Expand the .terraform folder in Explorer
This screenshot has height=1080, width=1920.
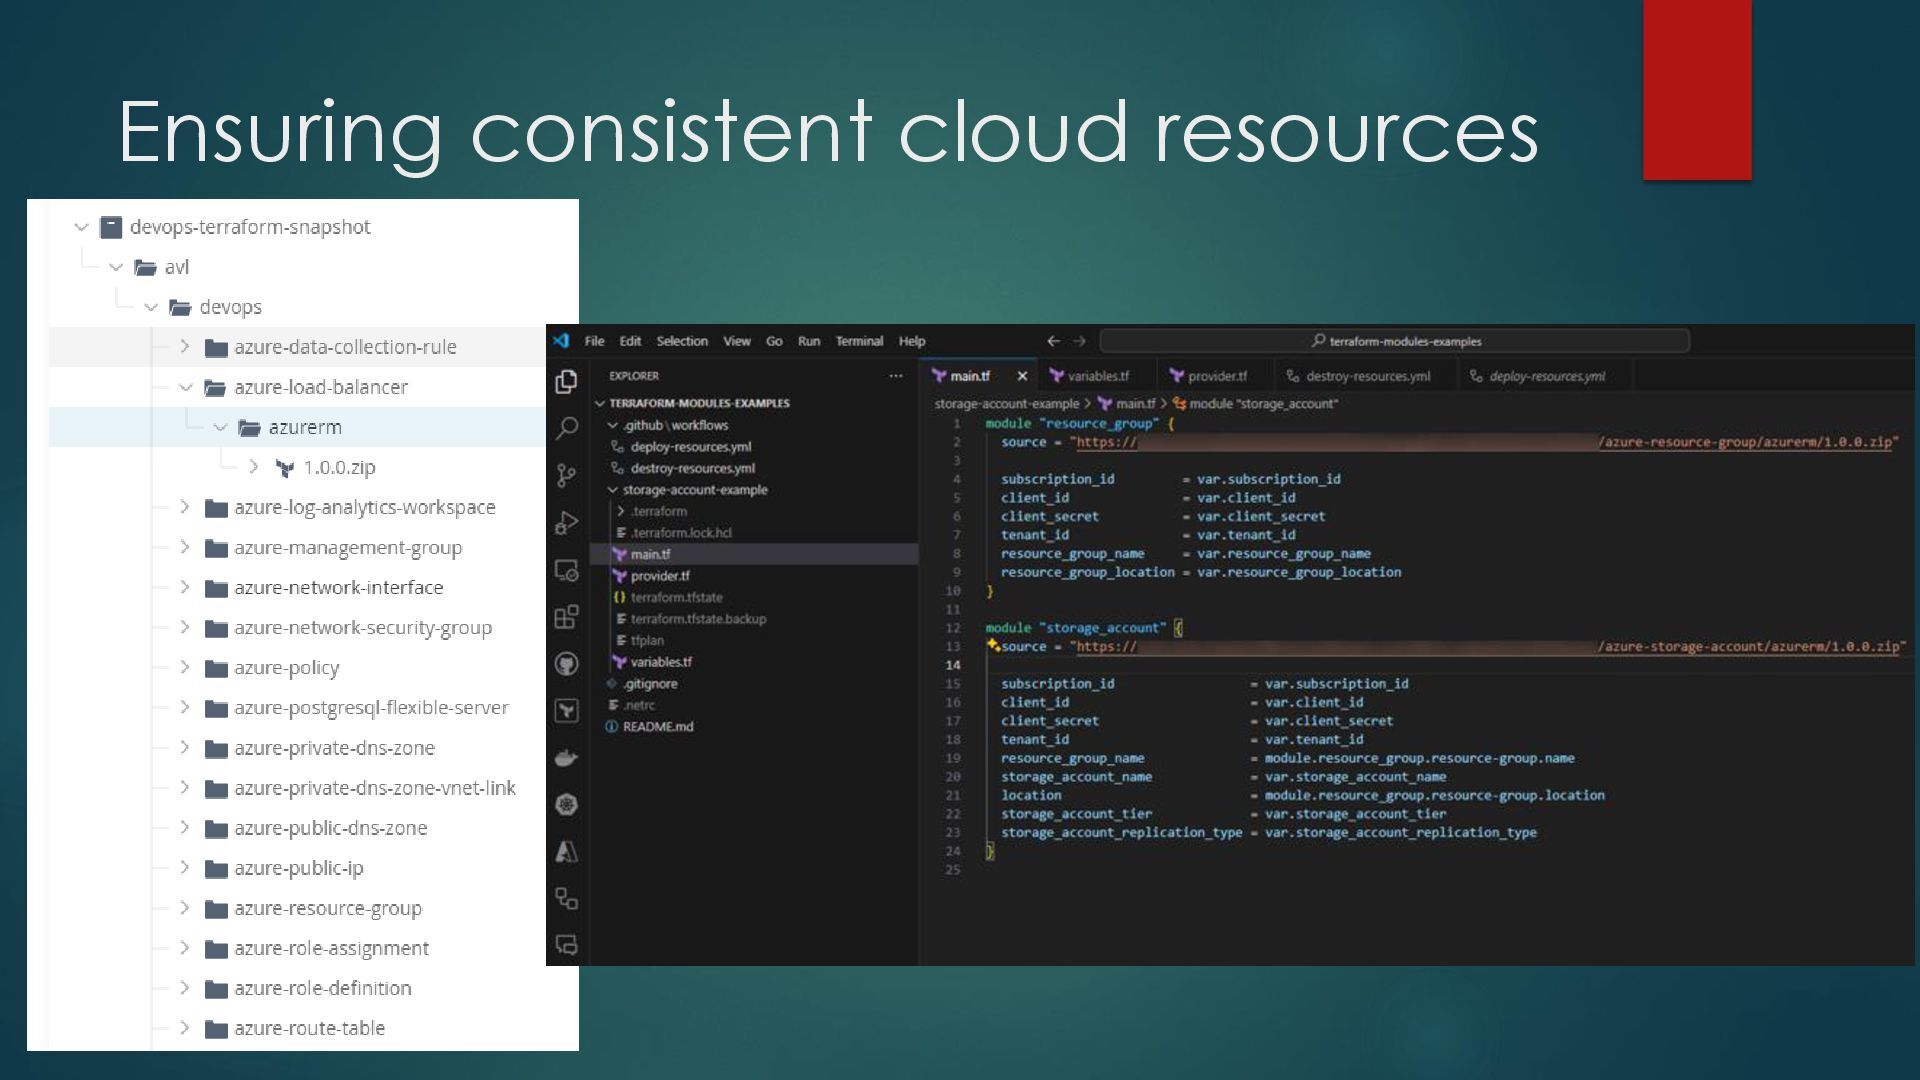click(x=621, y=511)
